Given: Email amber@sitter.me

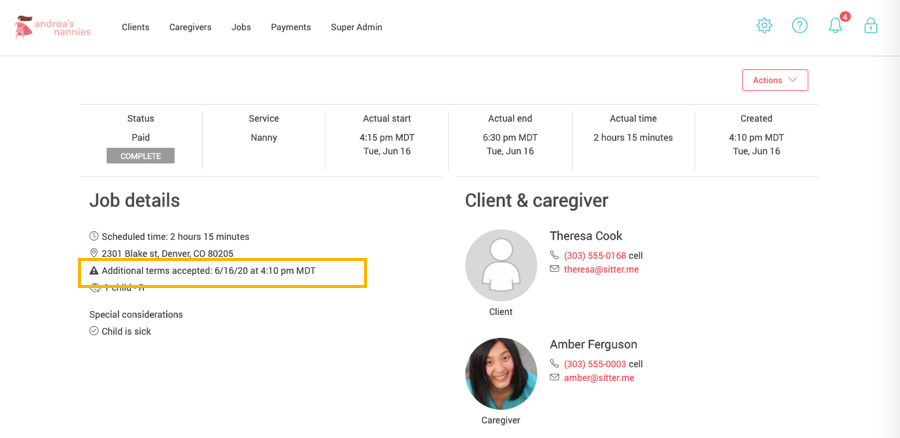Looking at the screenshot, I should click(599, 378).
